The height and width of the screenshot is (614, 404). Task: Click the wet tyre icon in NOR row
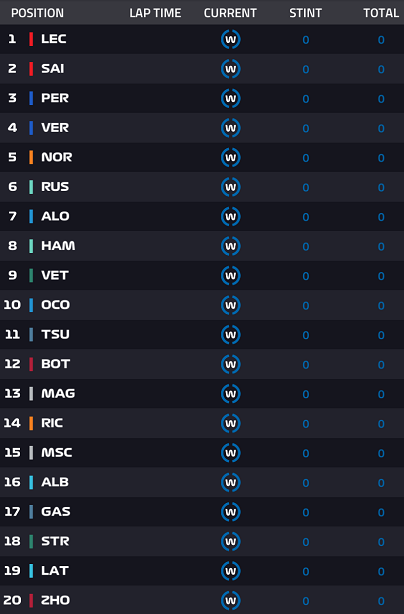point(231,157)
